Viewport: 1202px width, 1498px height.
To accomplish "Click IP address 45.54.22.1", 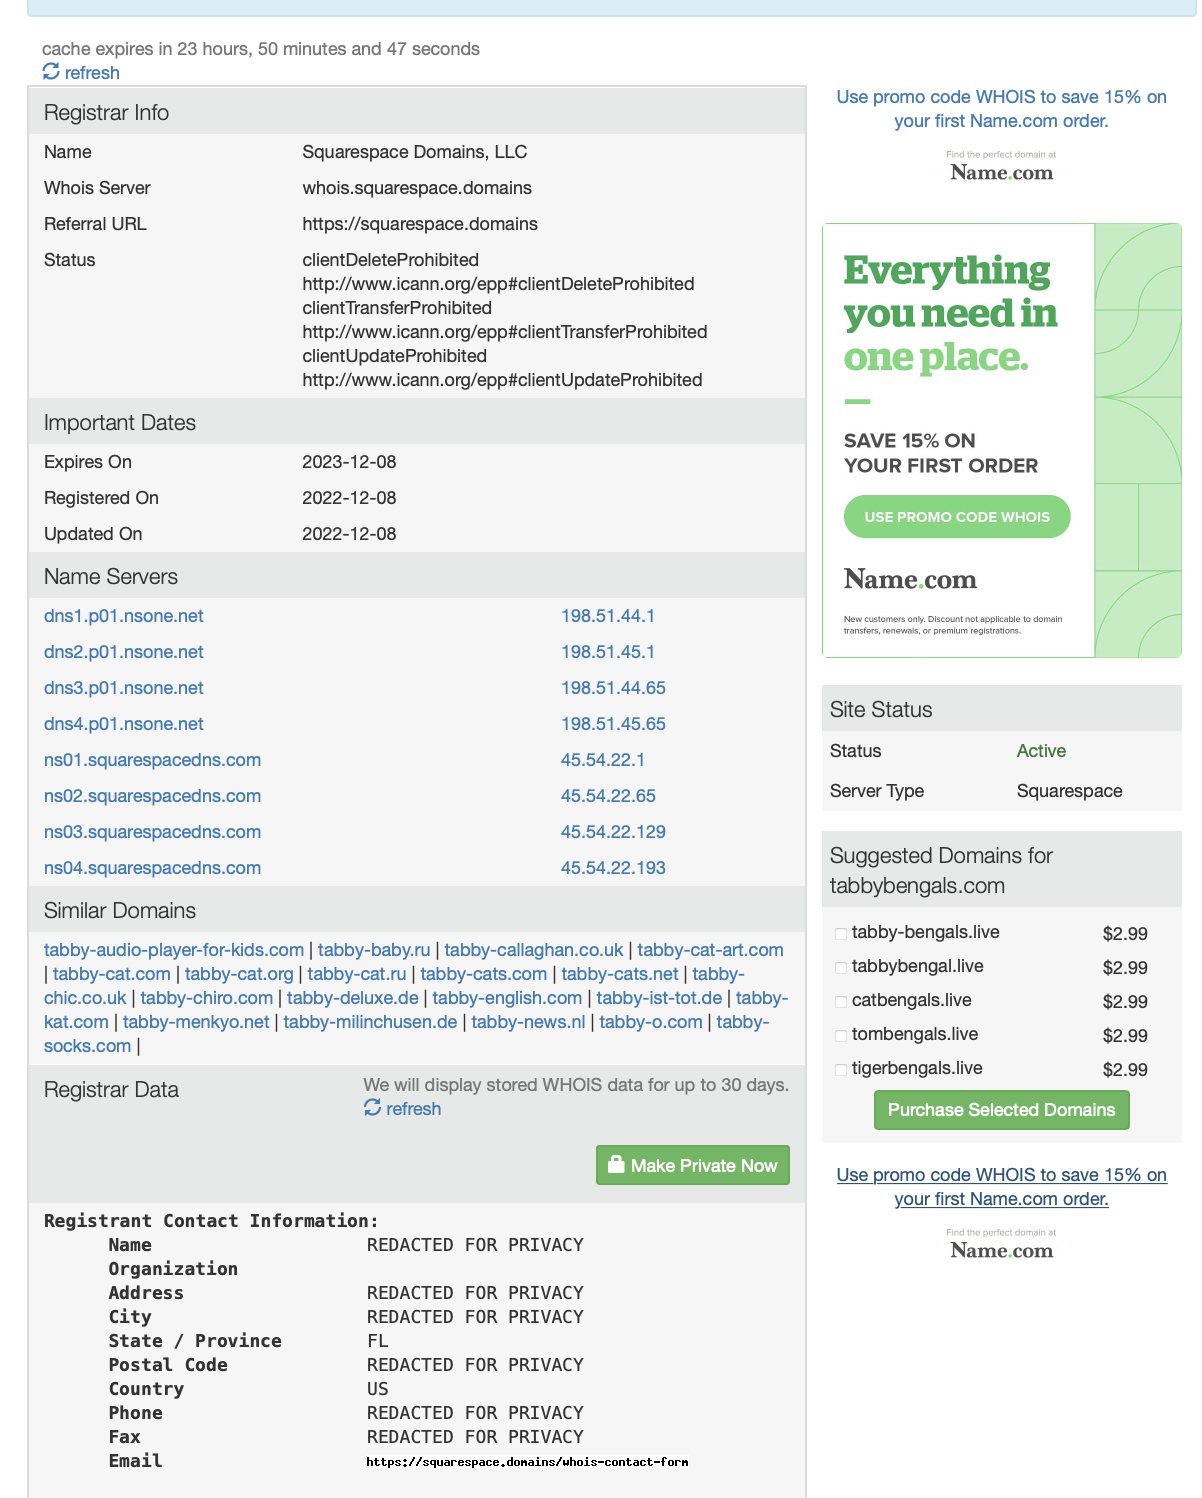I will coord(603,760).
